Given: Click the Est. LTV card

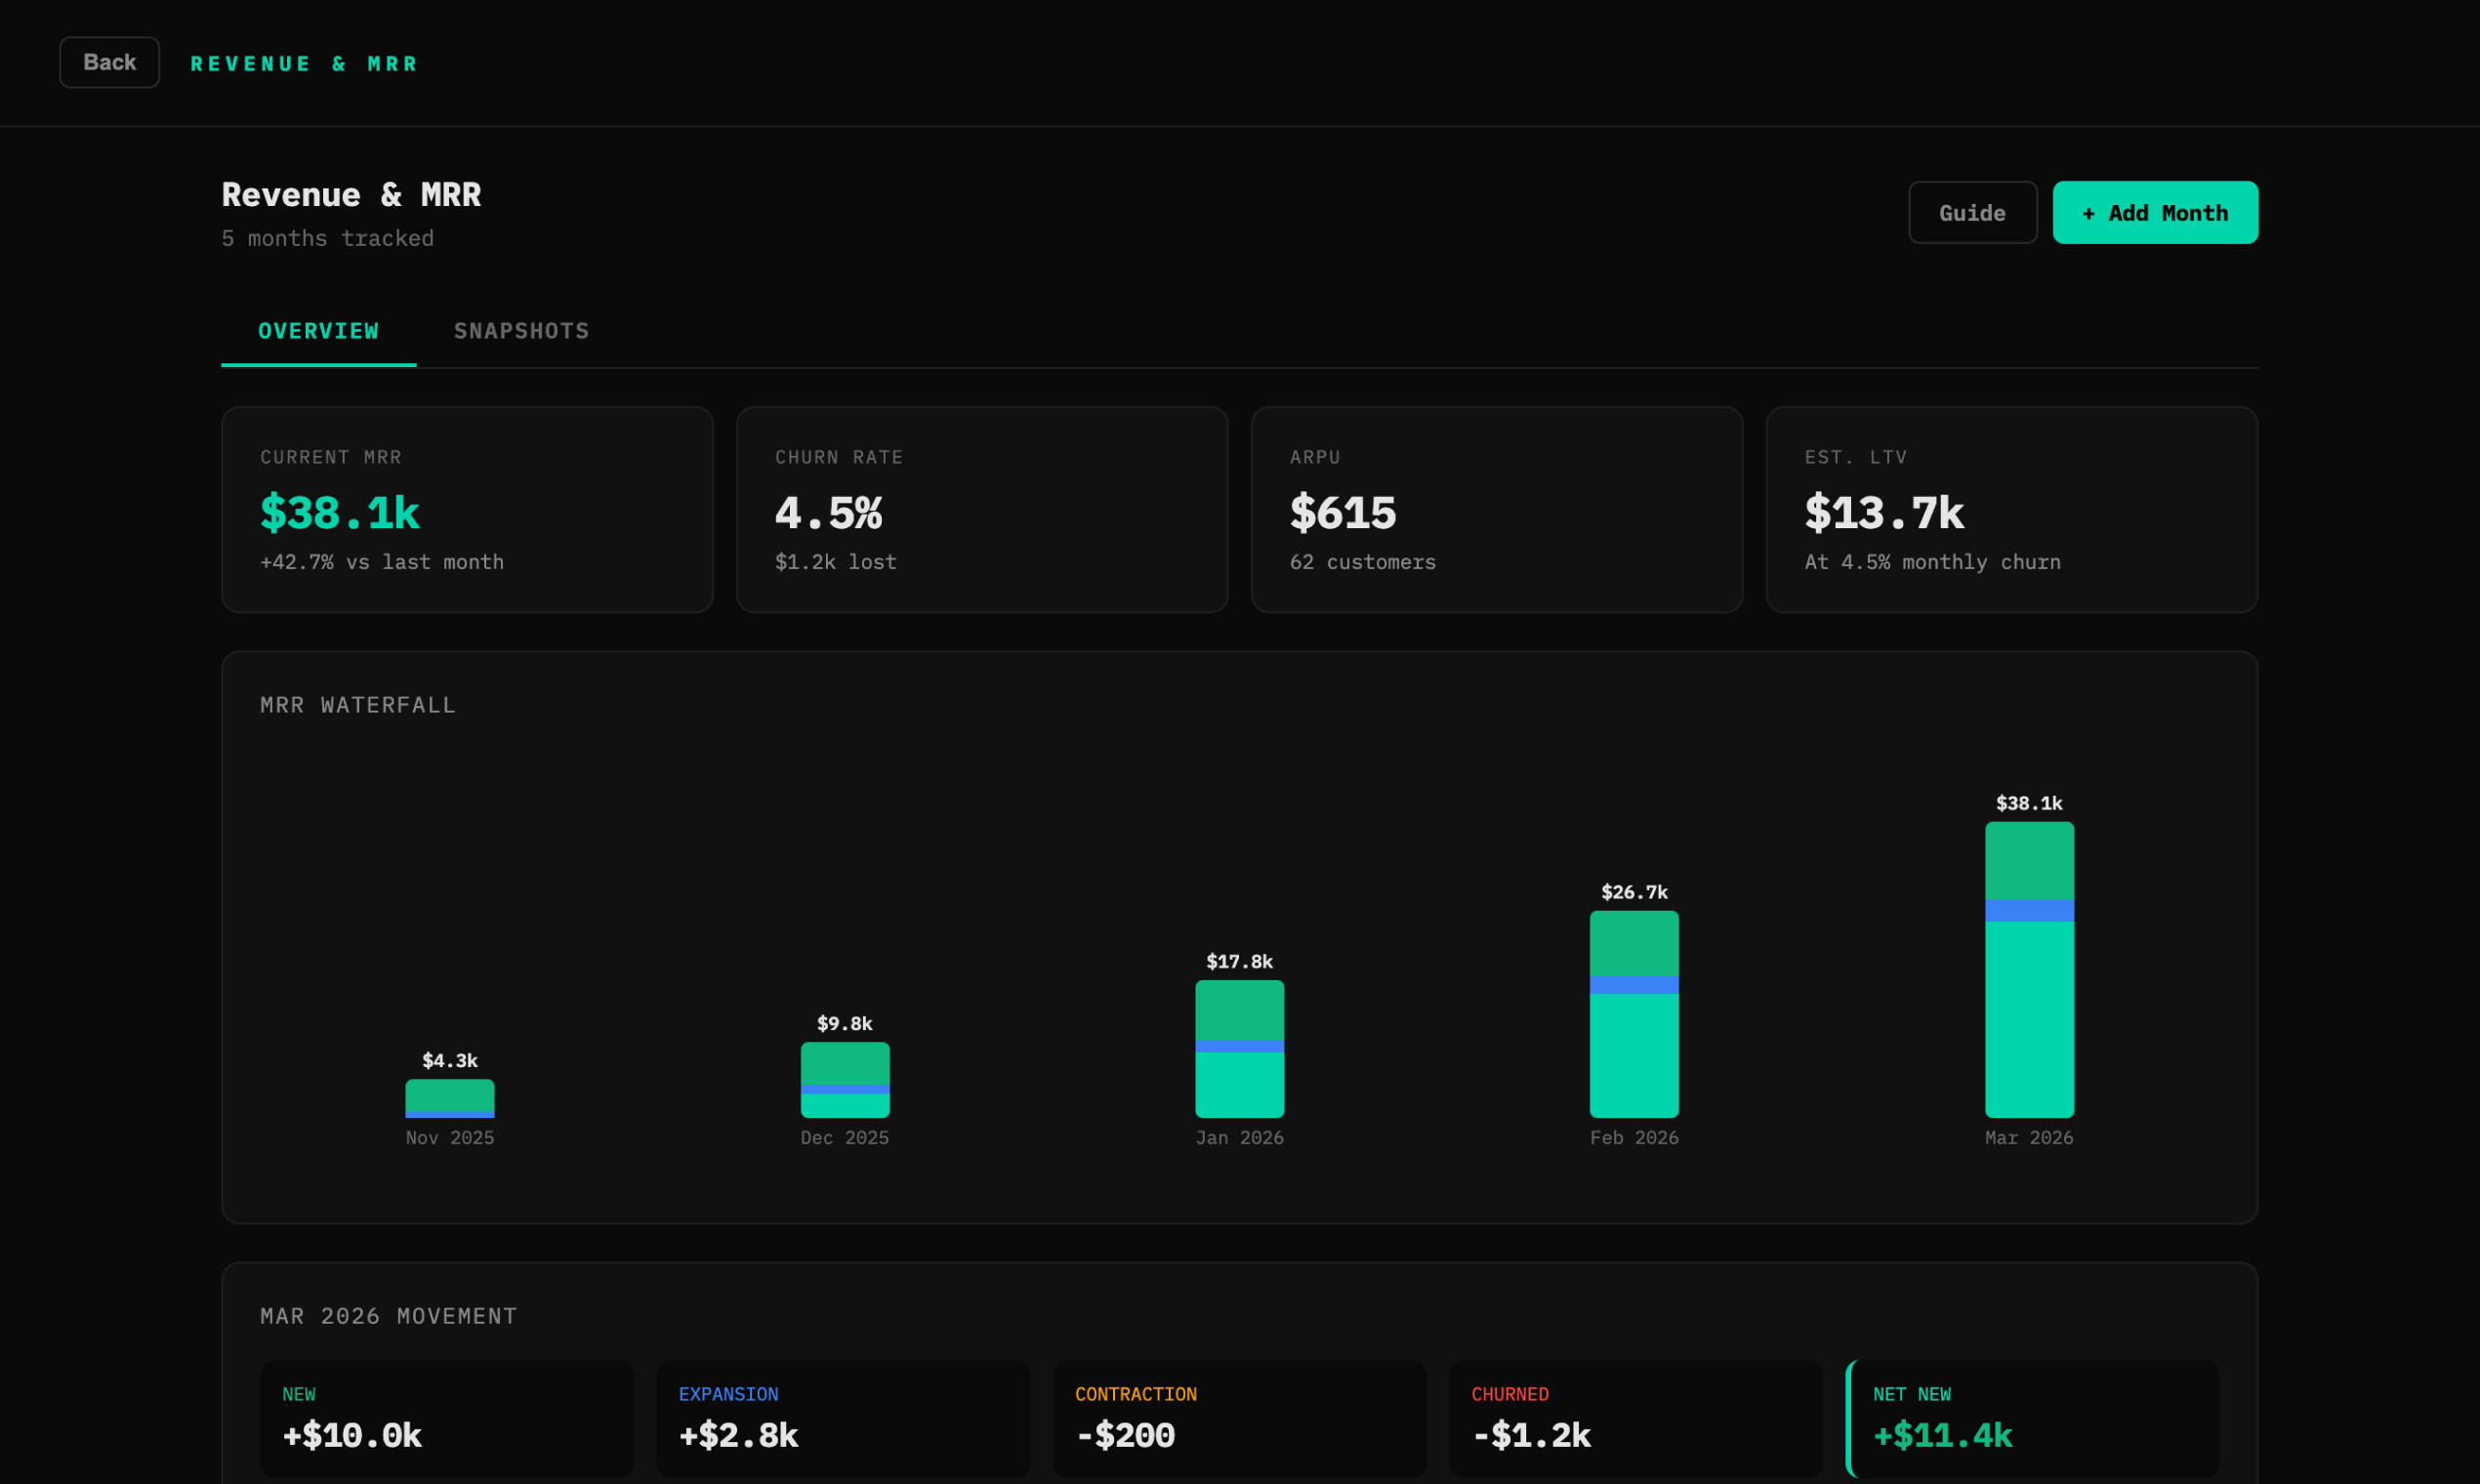Looking at the screenshot, I should 2010,509.
